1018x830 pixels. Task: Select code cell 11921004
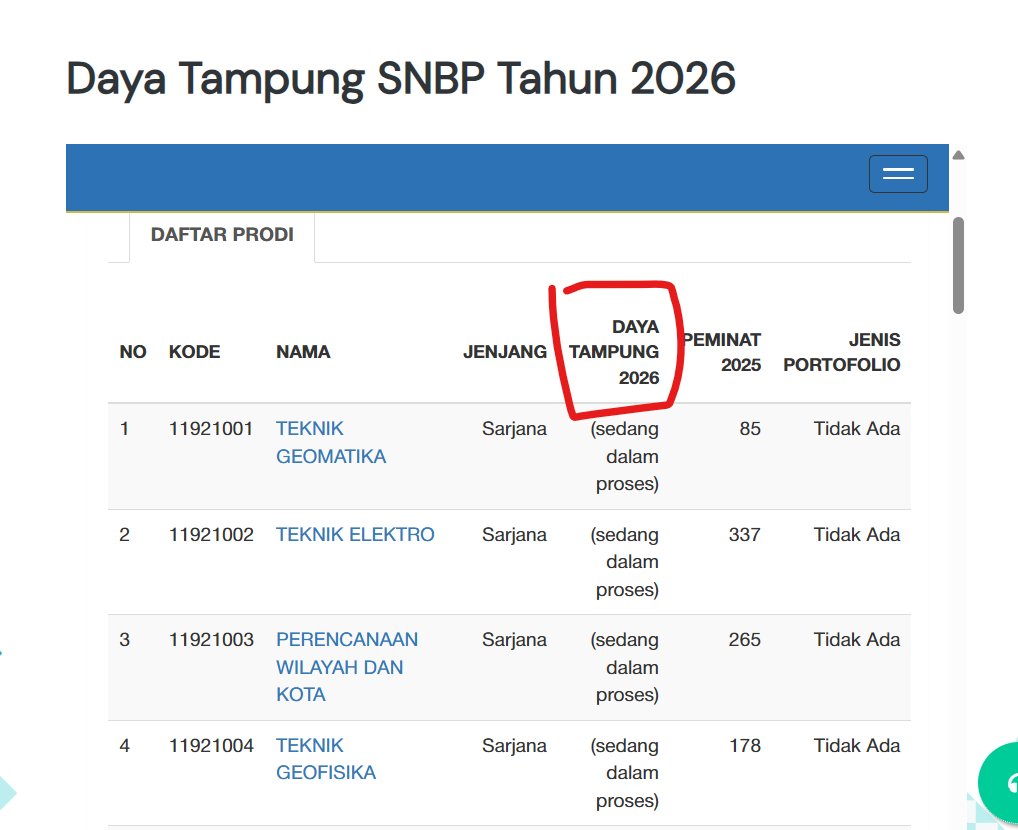tap(211, 746)
